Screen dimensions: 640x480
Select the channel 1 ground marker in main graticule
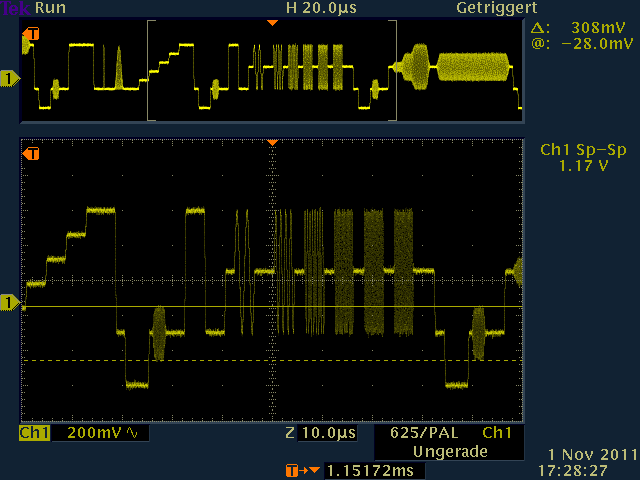pos(11,302)
